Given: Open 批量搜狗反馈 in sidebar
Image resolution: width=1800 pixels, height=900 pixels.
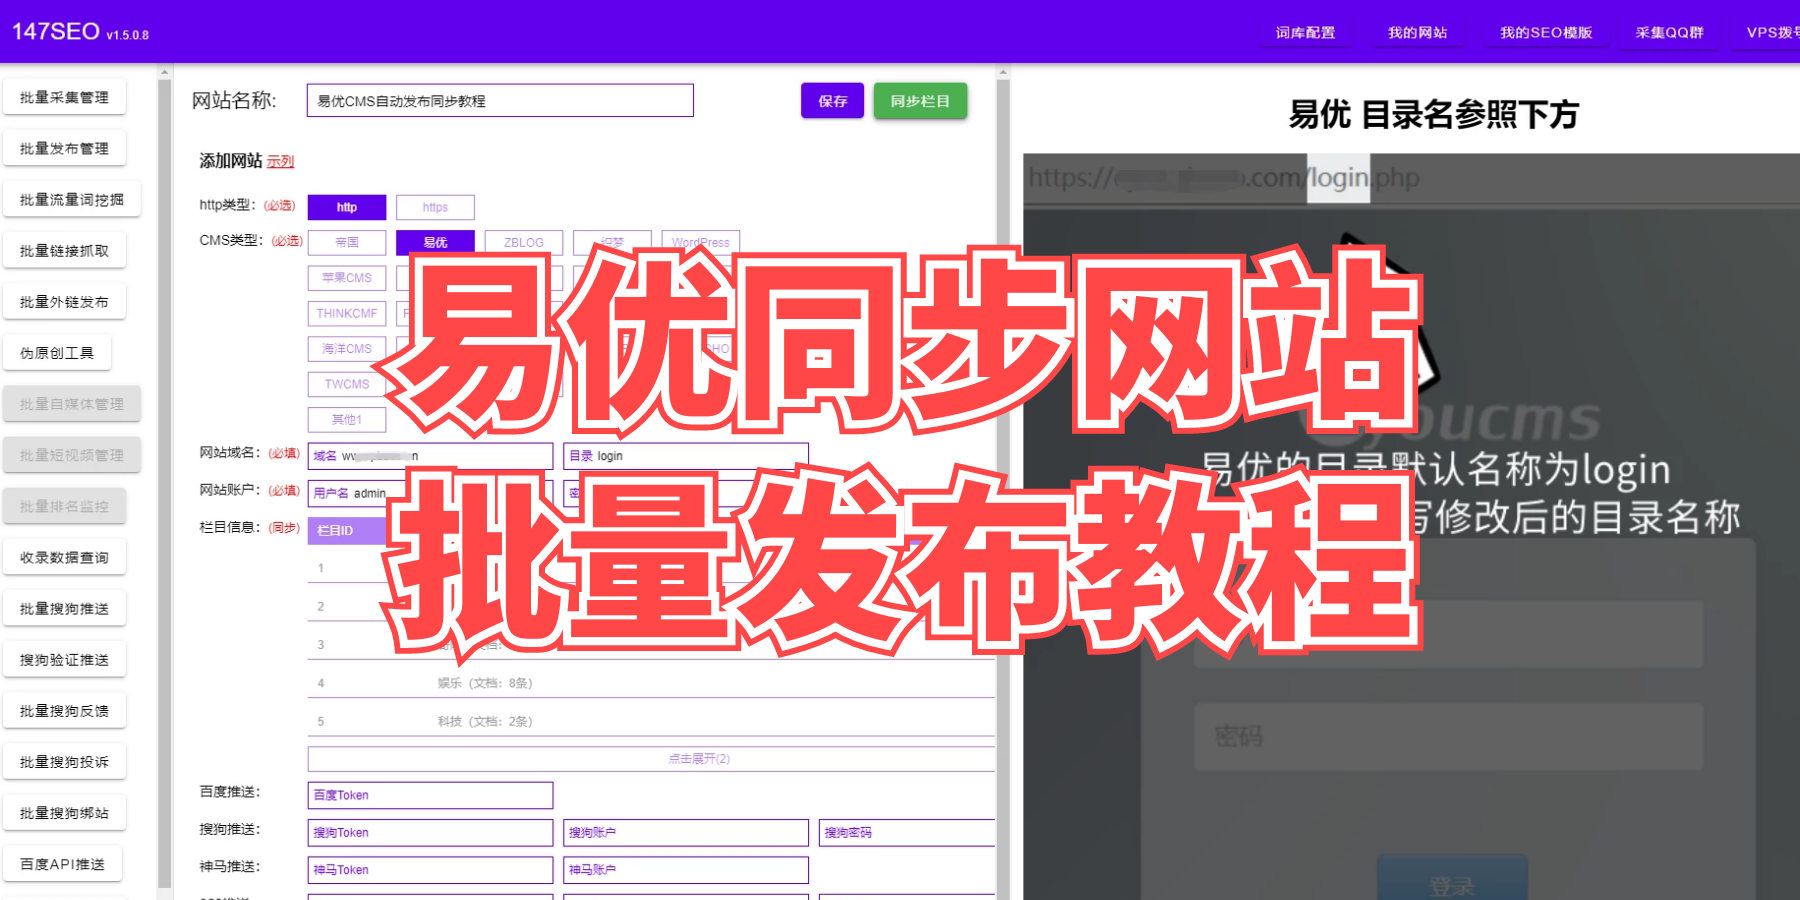Looking at the screenshot, I should point(64,710).
